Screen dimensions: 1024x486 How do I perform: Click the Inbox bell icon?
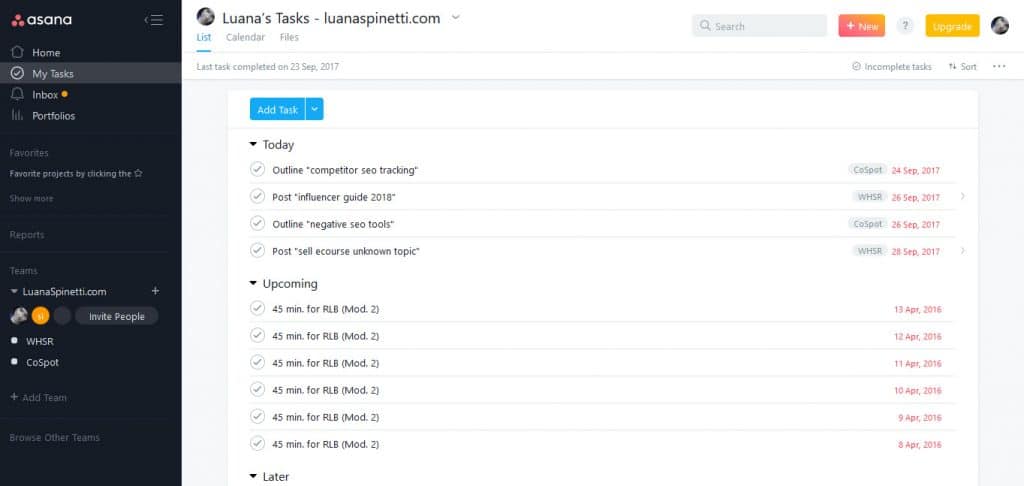click(x=17, y=94)
